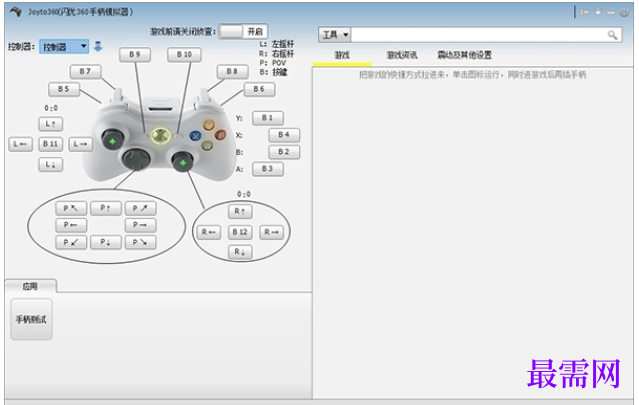Expand the 工具 dropdown
This screenshot has height=405, width=639.
pyautogui.click(x=335, y=35)
